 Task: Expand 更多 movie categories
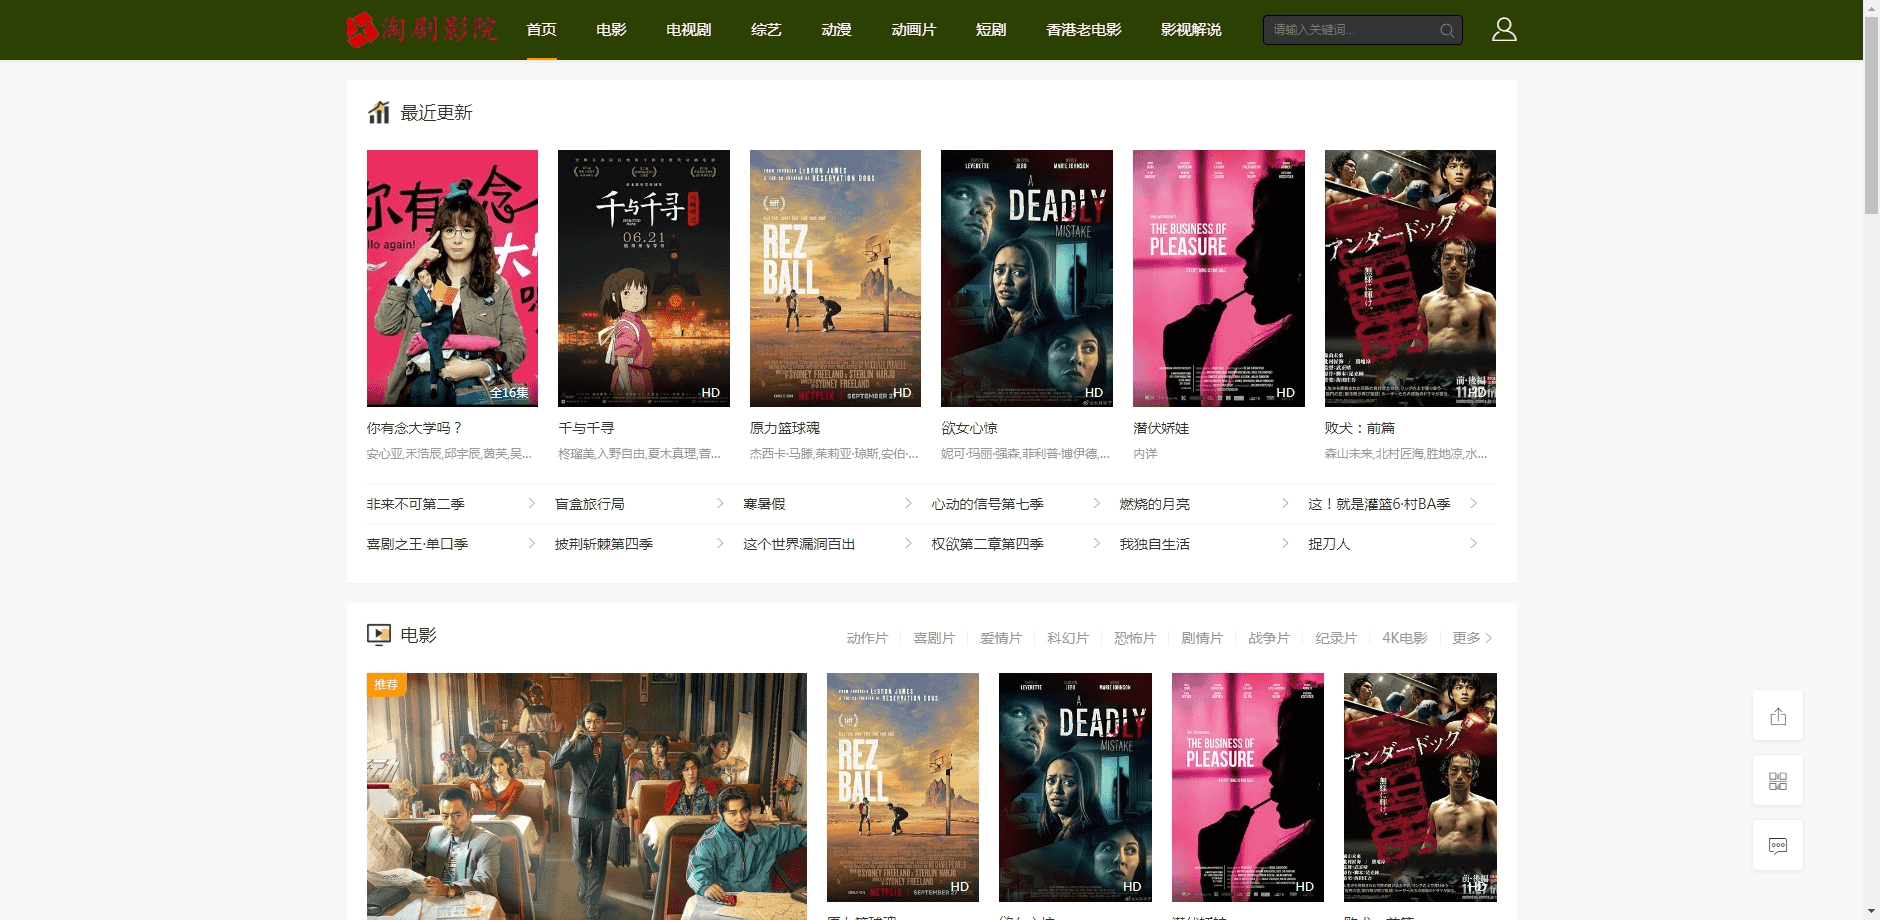click(x=1472, y=638)
